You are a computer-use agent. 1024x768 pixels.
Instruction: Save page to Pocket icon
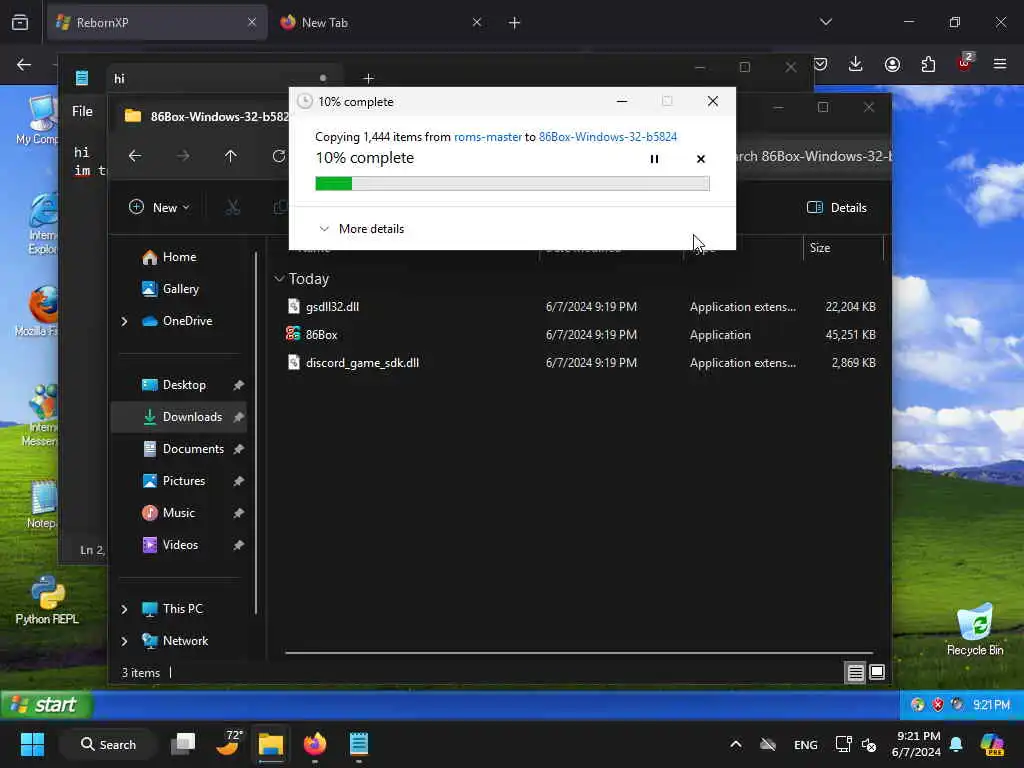821,64
